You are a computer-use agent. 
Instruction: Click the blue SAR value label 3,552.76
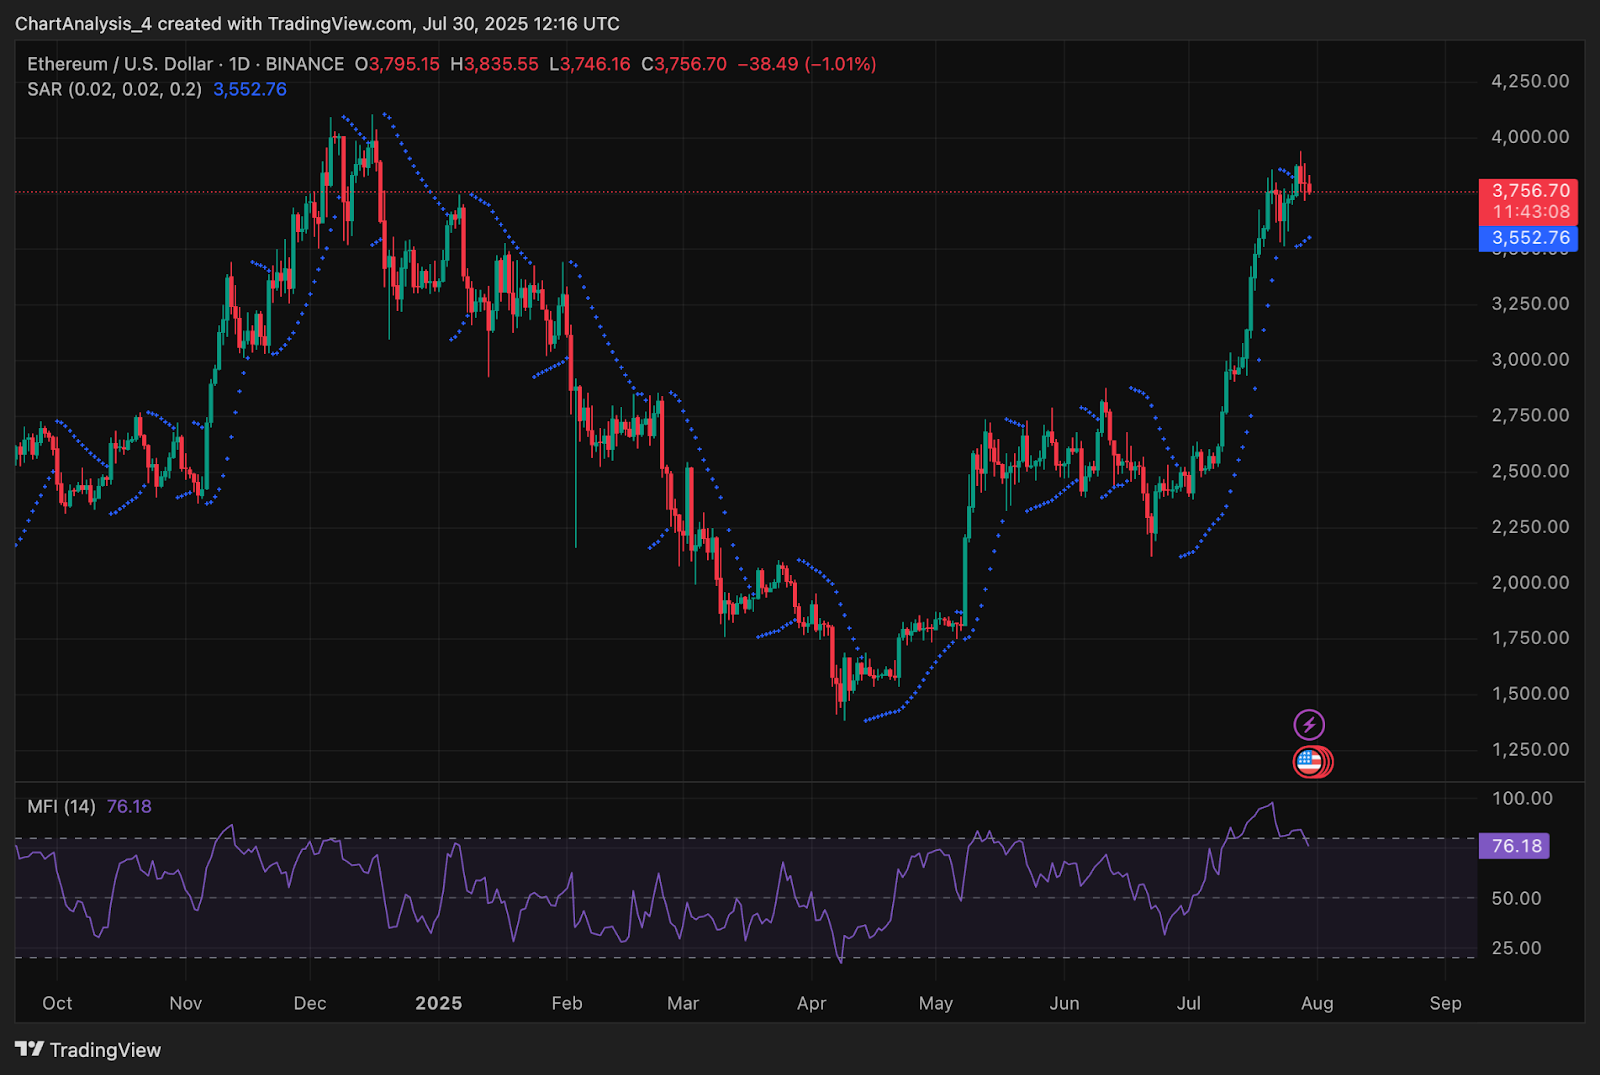(x=1529, y=238)
